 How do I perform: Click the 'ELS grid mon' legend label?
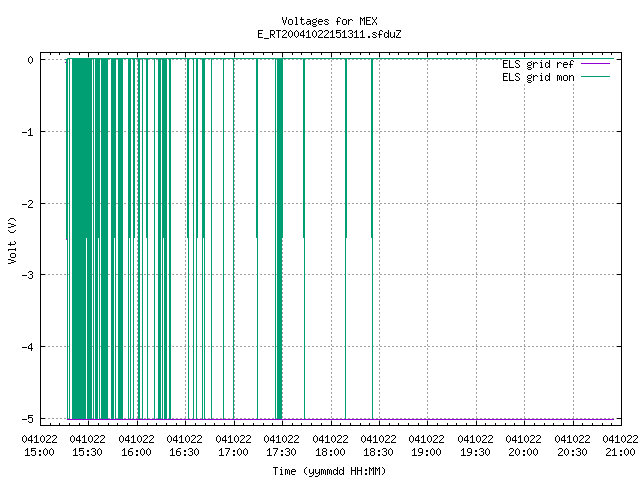pyautogui.click(x=538, y=77)
